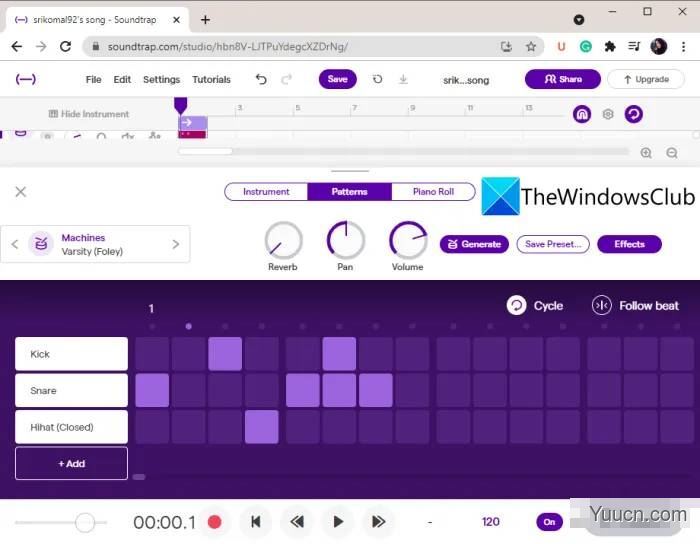
Task: Click the Machines drum instrument icon
Action: tap(41, 244)
